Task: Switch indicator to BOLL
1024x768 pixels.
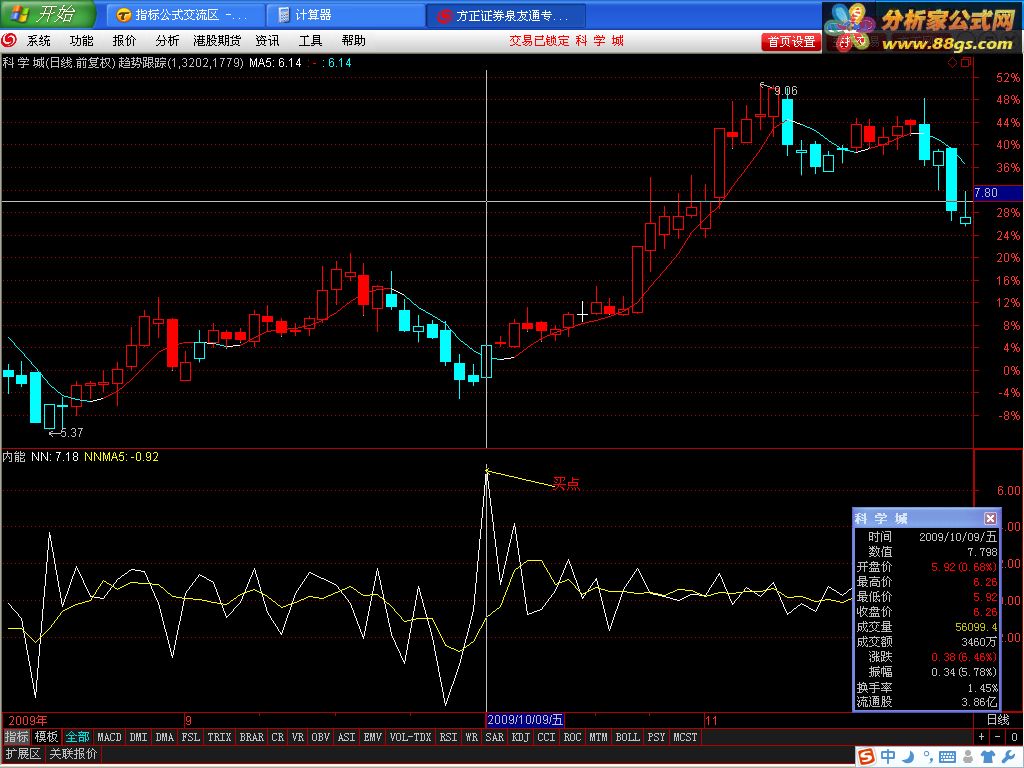Action: 628,737
